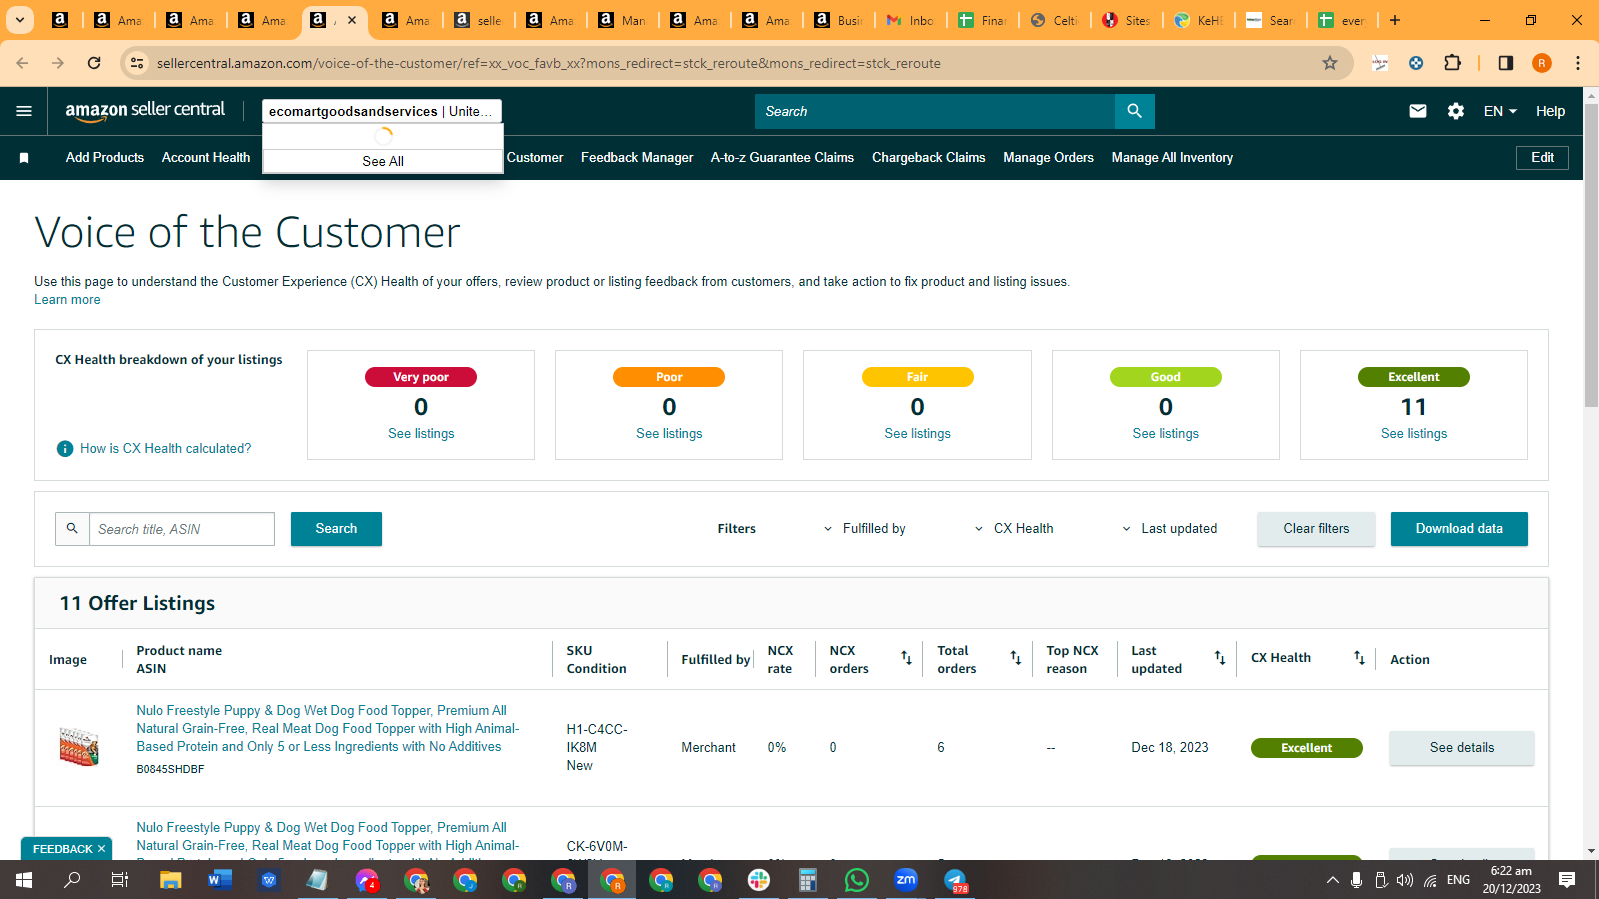Open the Chrome tab search dropdown arrow

pyautogui.click(x=19, y=20)
